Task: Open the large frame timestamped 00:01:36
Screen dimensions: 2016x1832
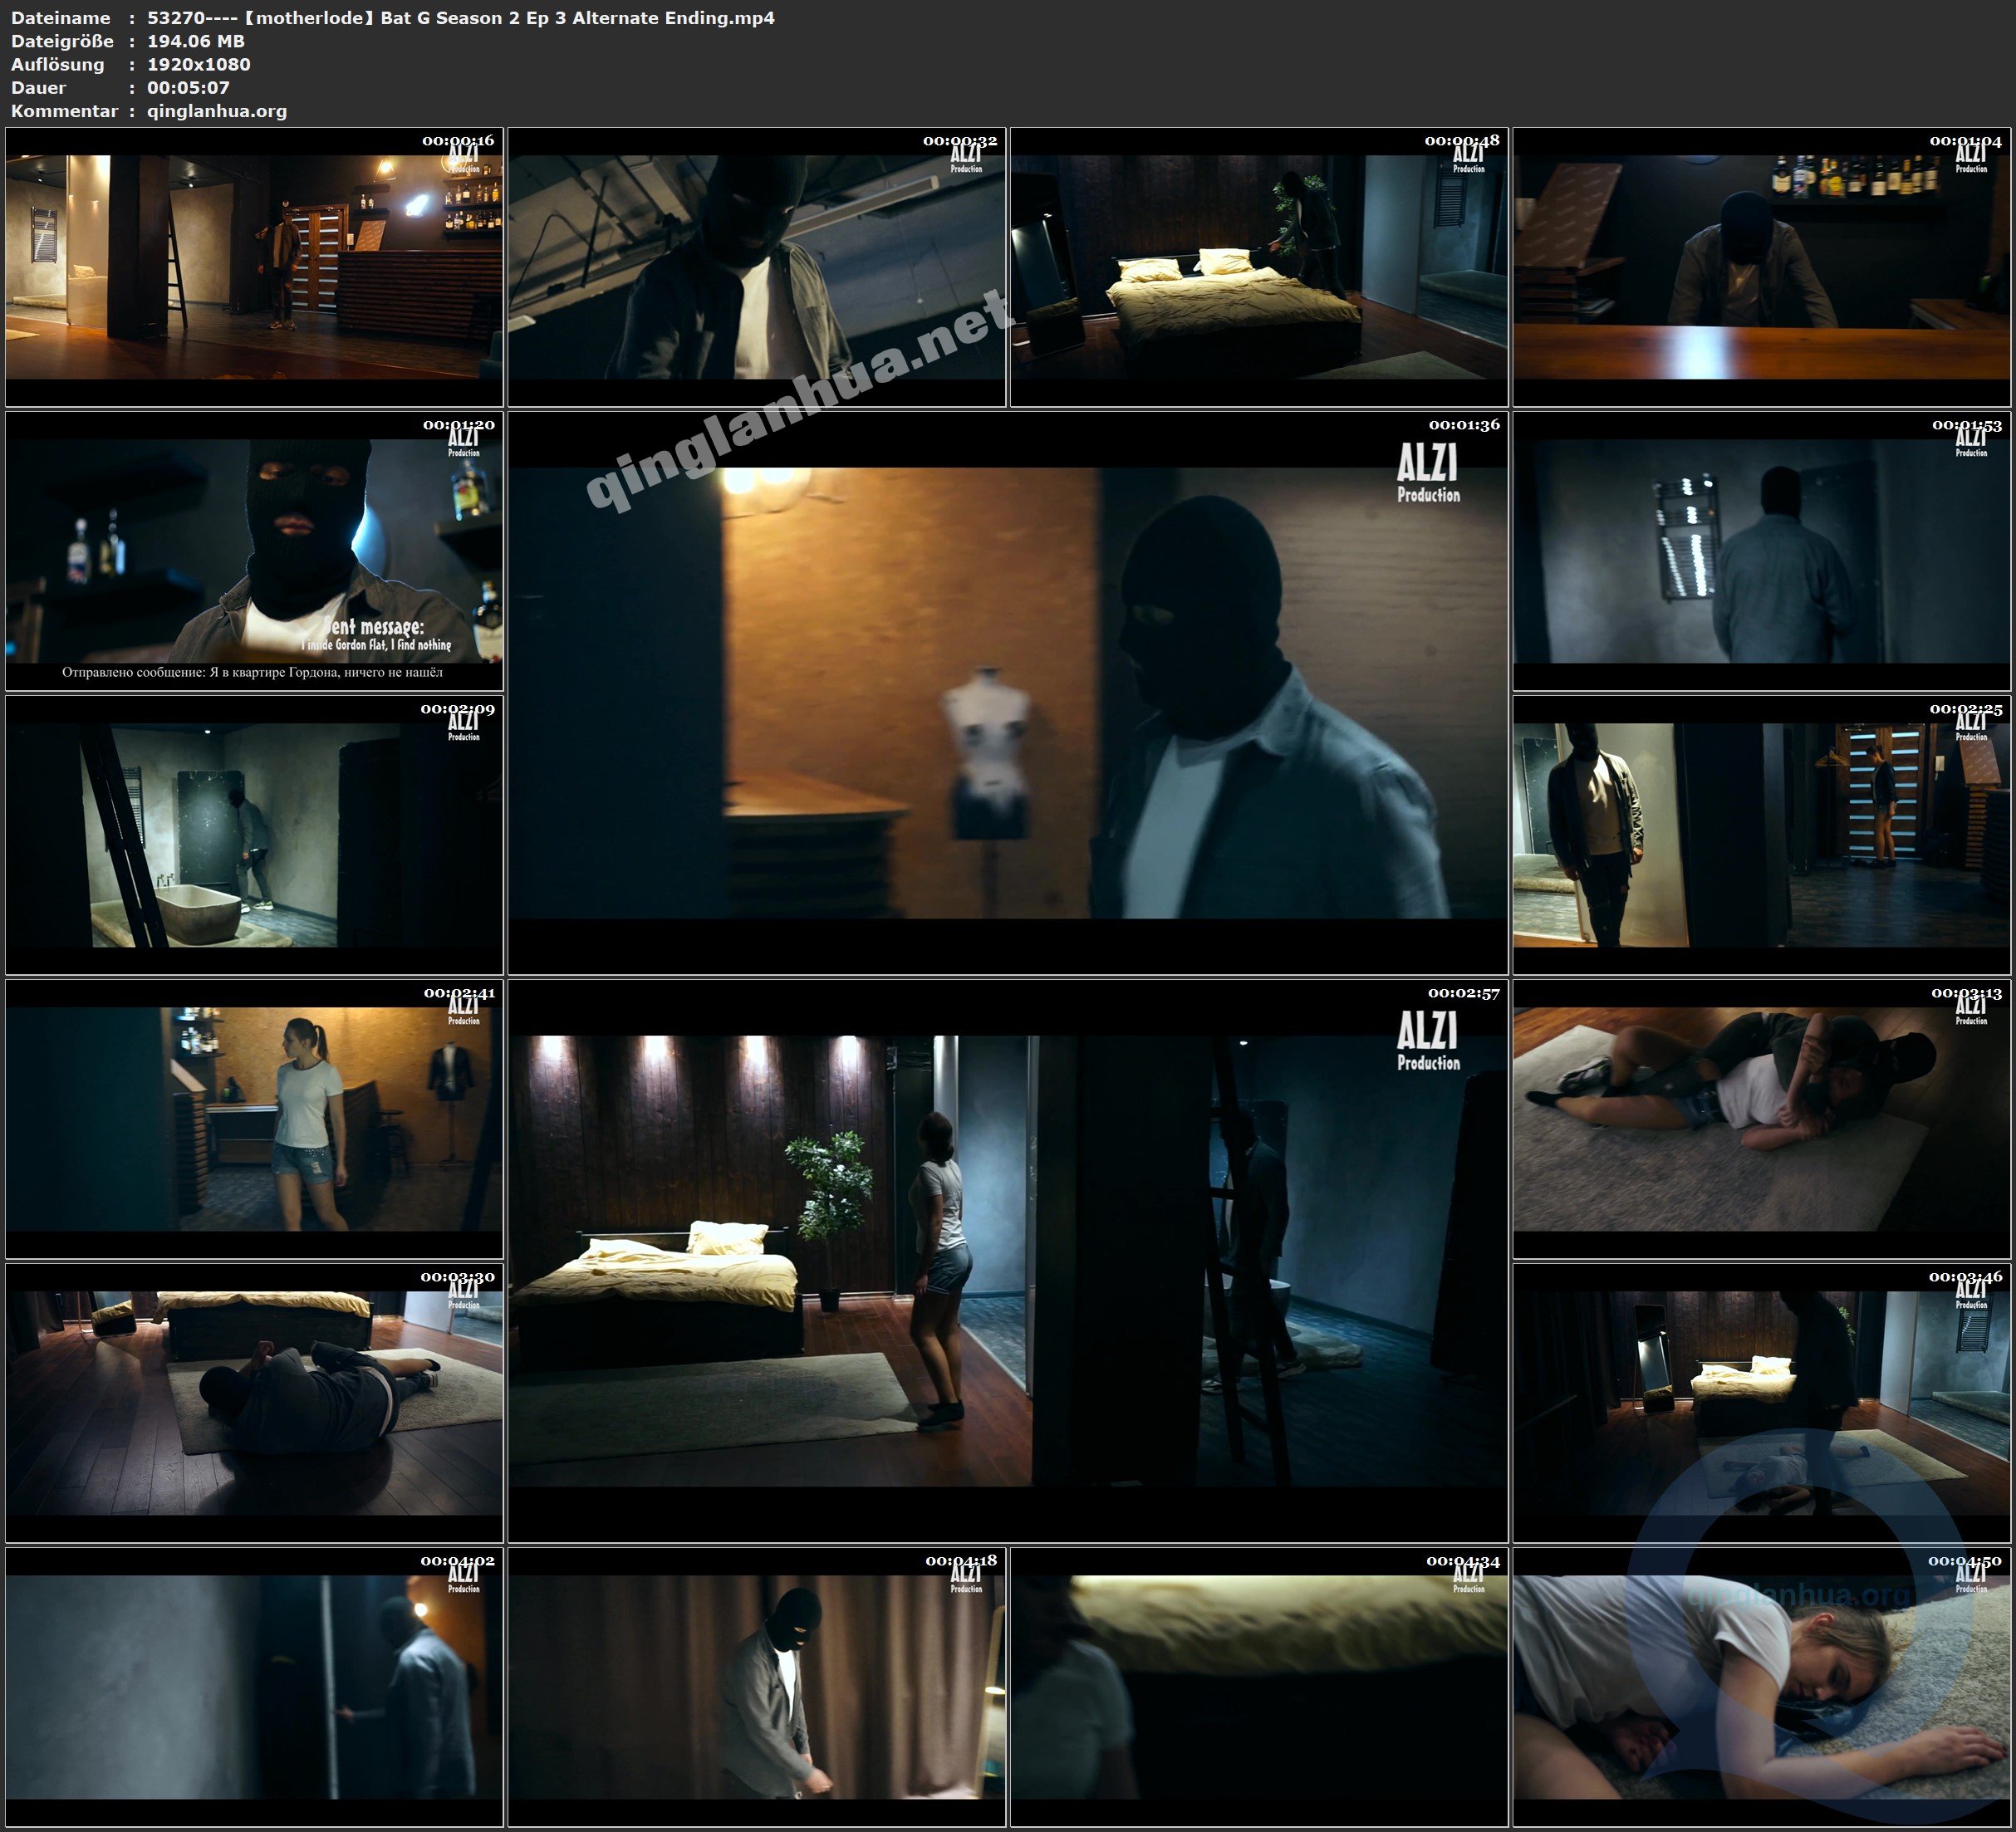Action: pos(1008,693)
